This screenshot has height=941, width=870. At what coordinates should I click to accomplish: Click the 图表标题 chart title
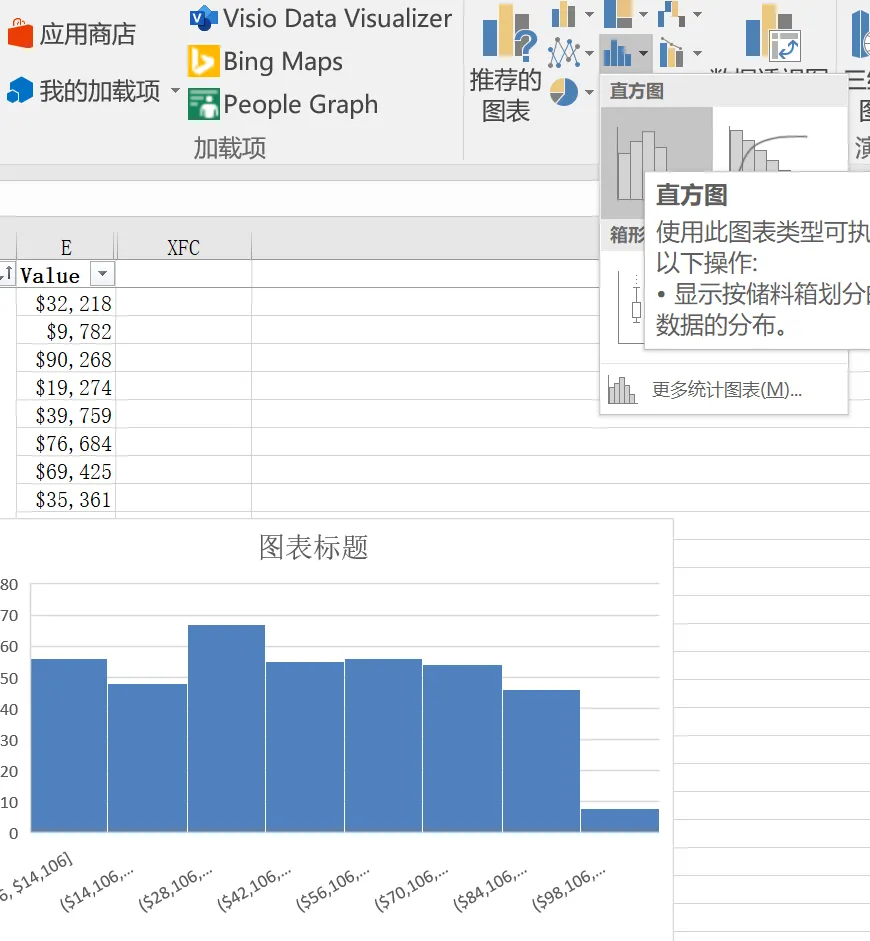[x=313, y=547]
